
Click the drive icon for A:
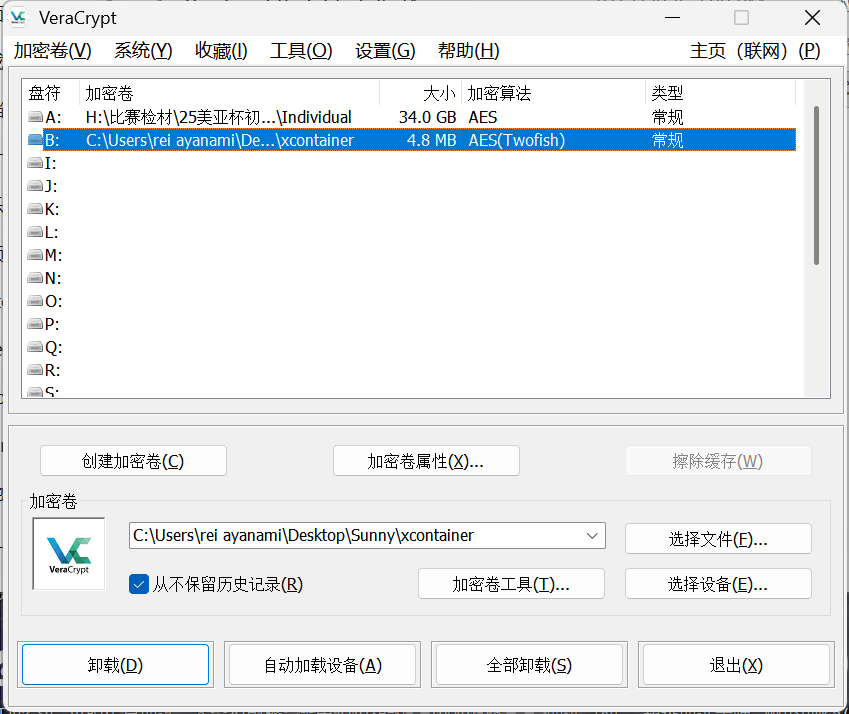point(35,117)
